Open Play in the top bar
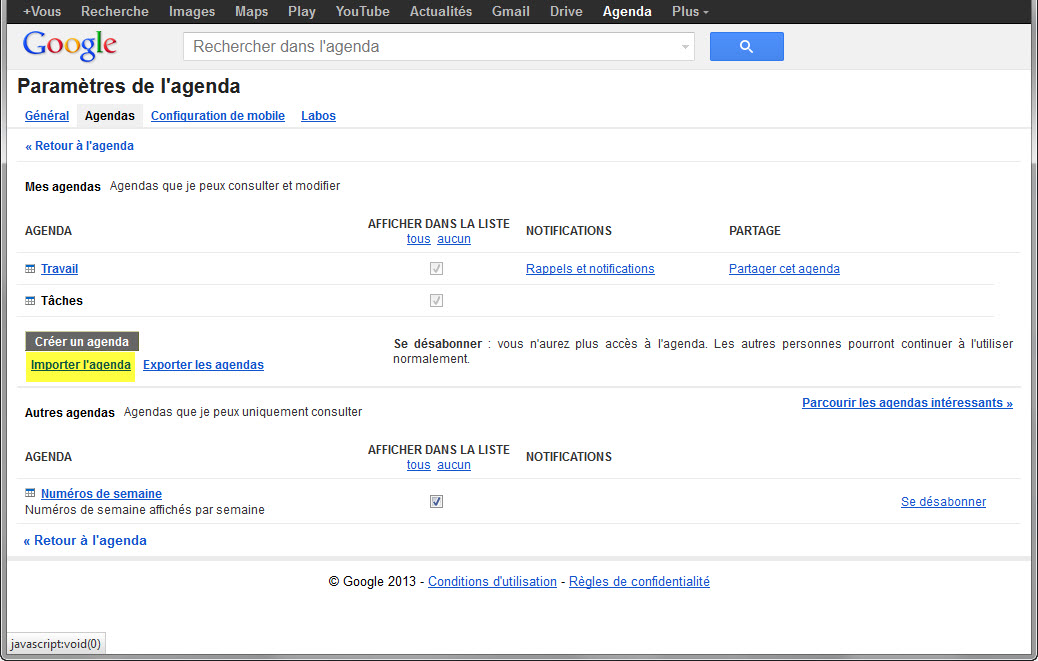 302,11
